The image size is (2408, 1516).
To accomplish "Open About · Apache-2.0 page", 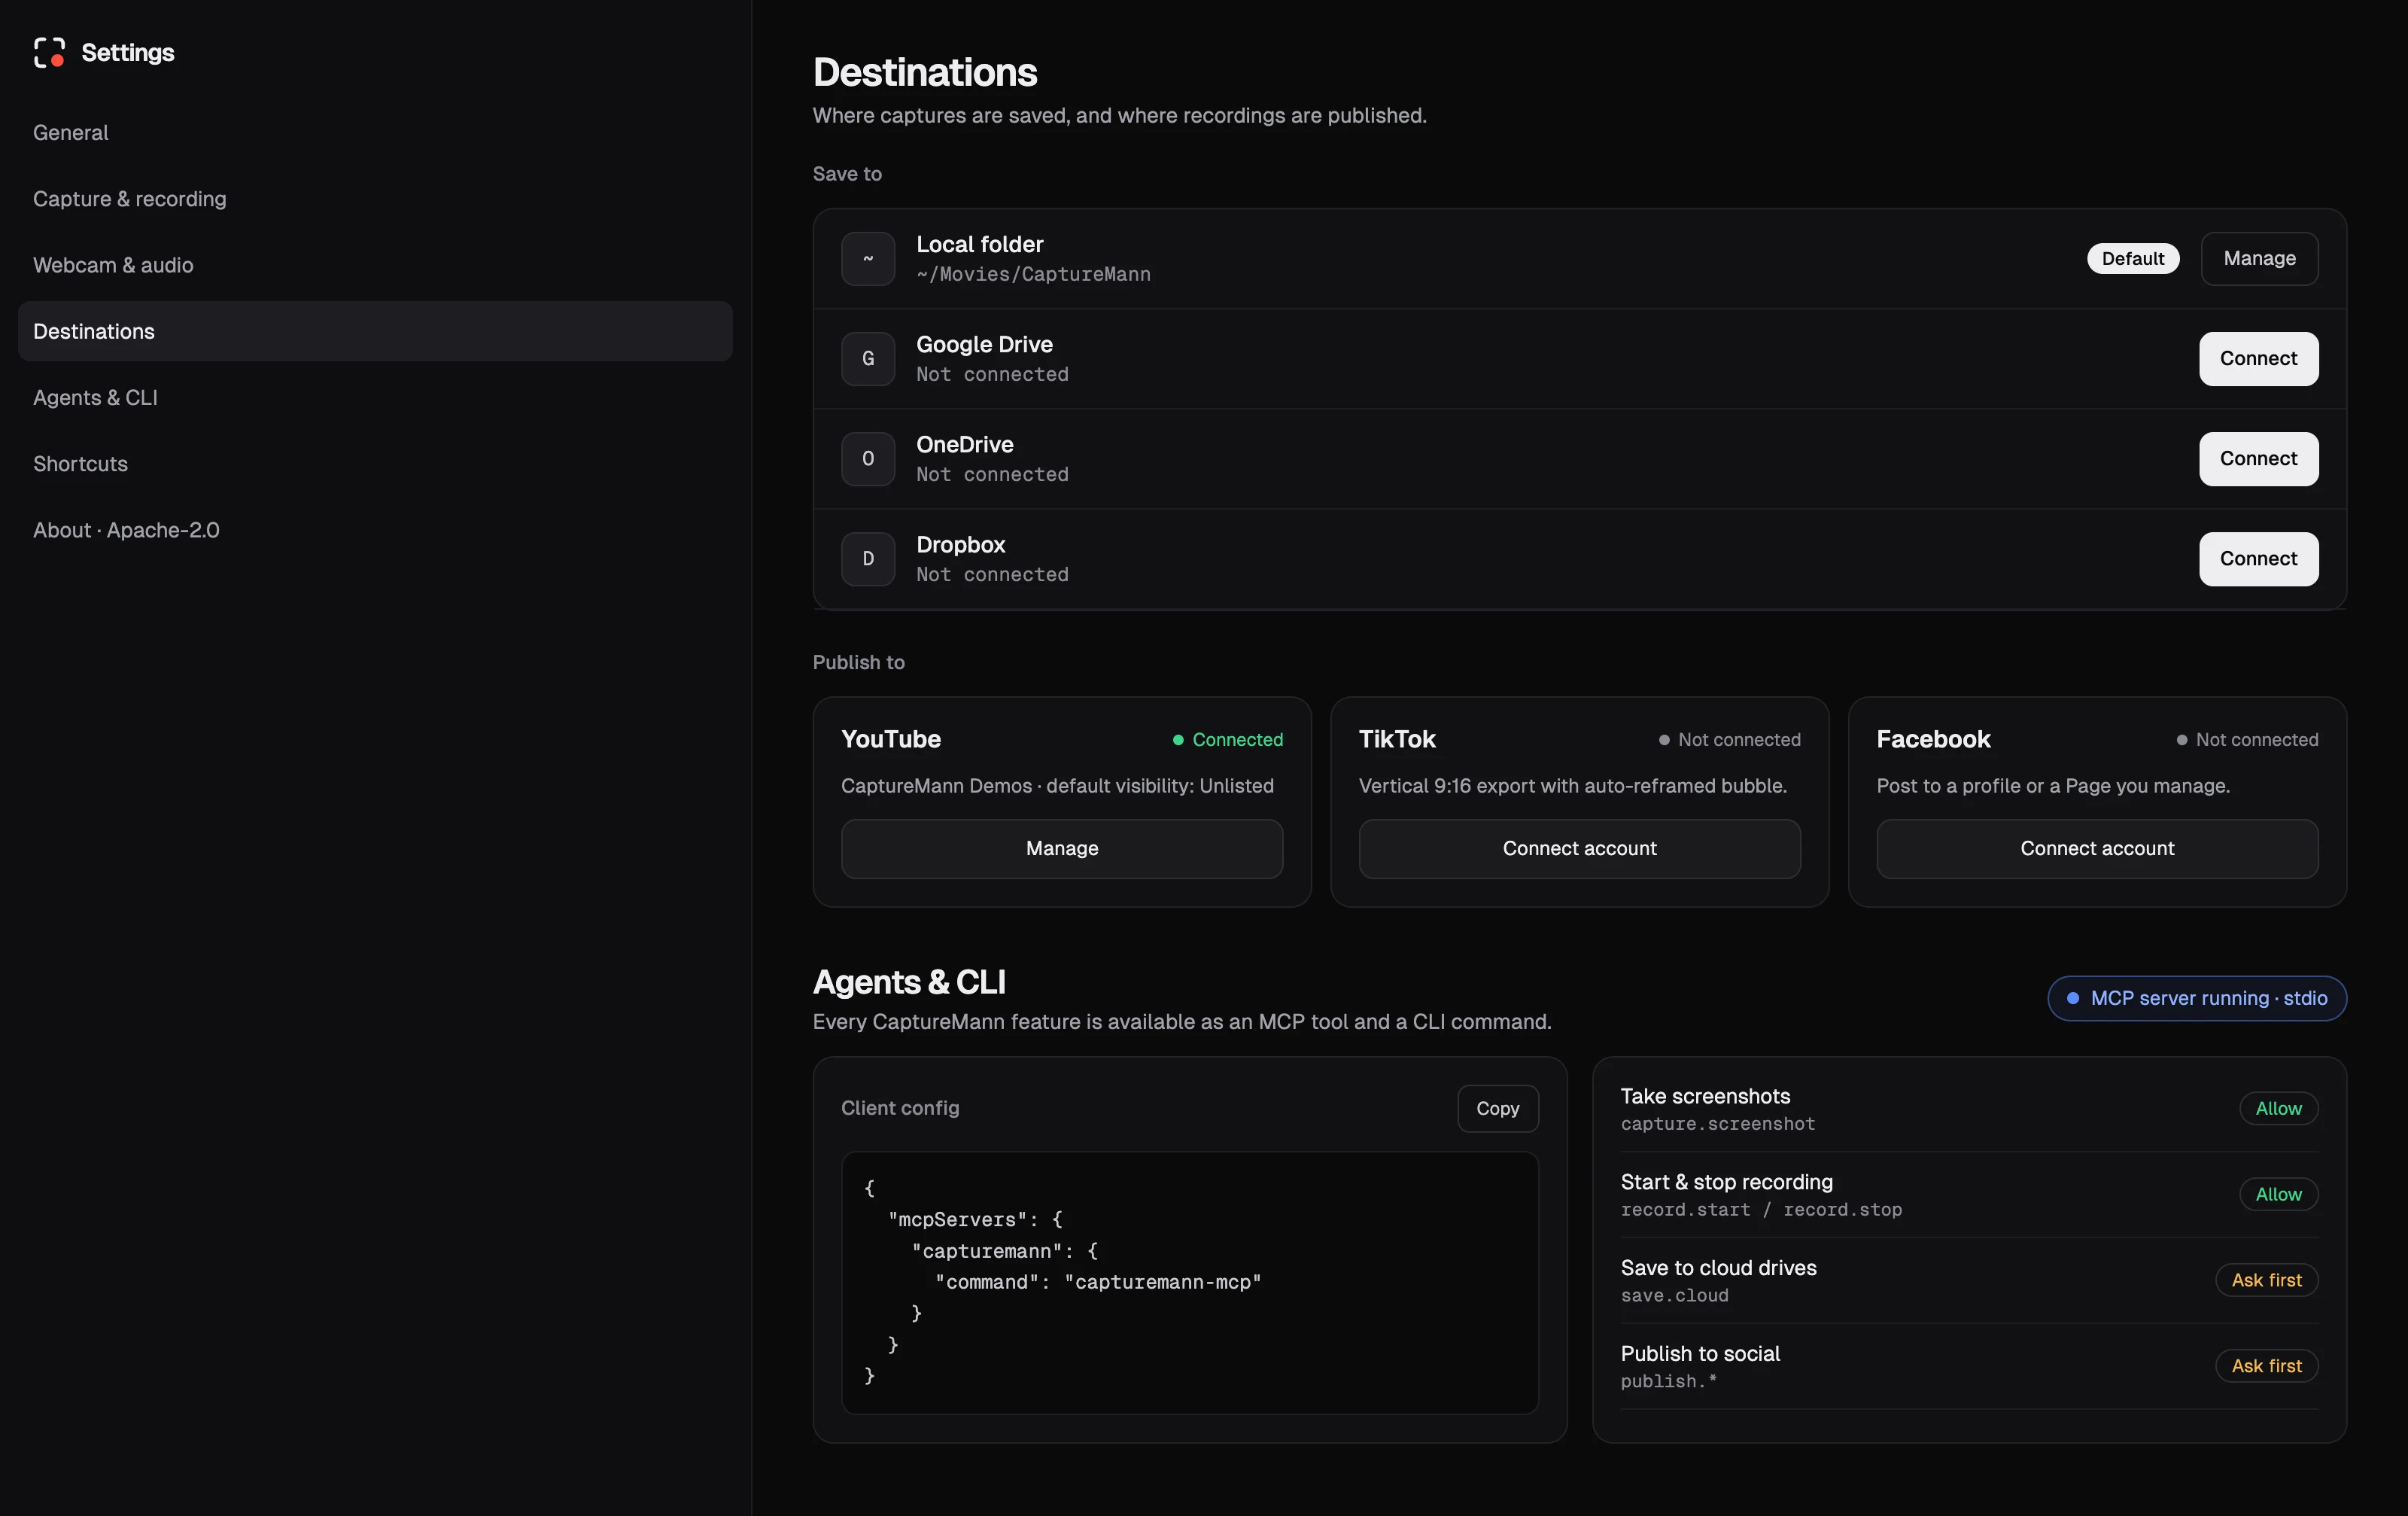I will (x=375, y=530).
